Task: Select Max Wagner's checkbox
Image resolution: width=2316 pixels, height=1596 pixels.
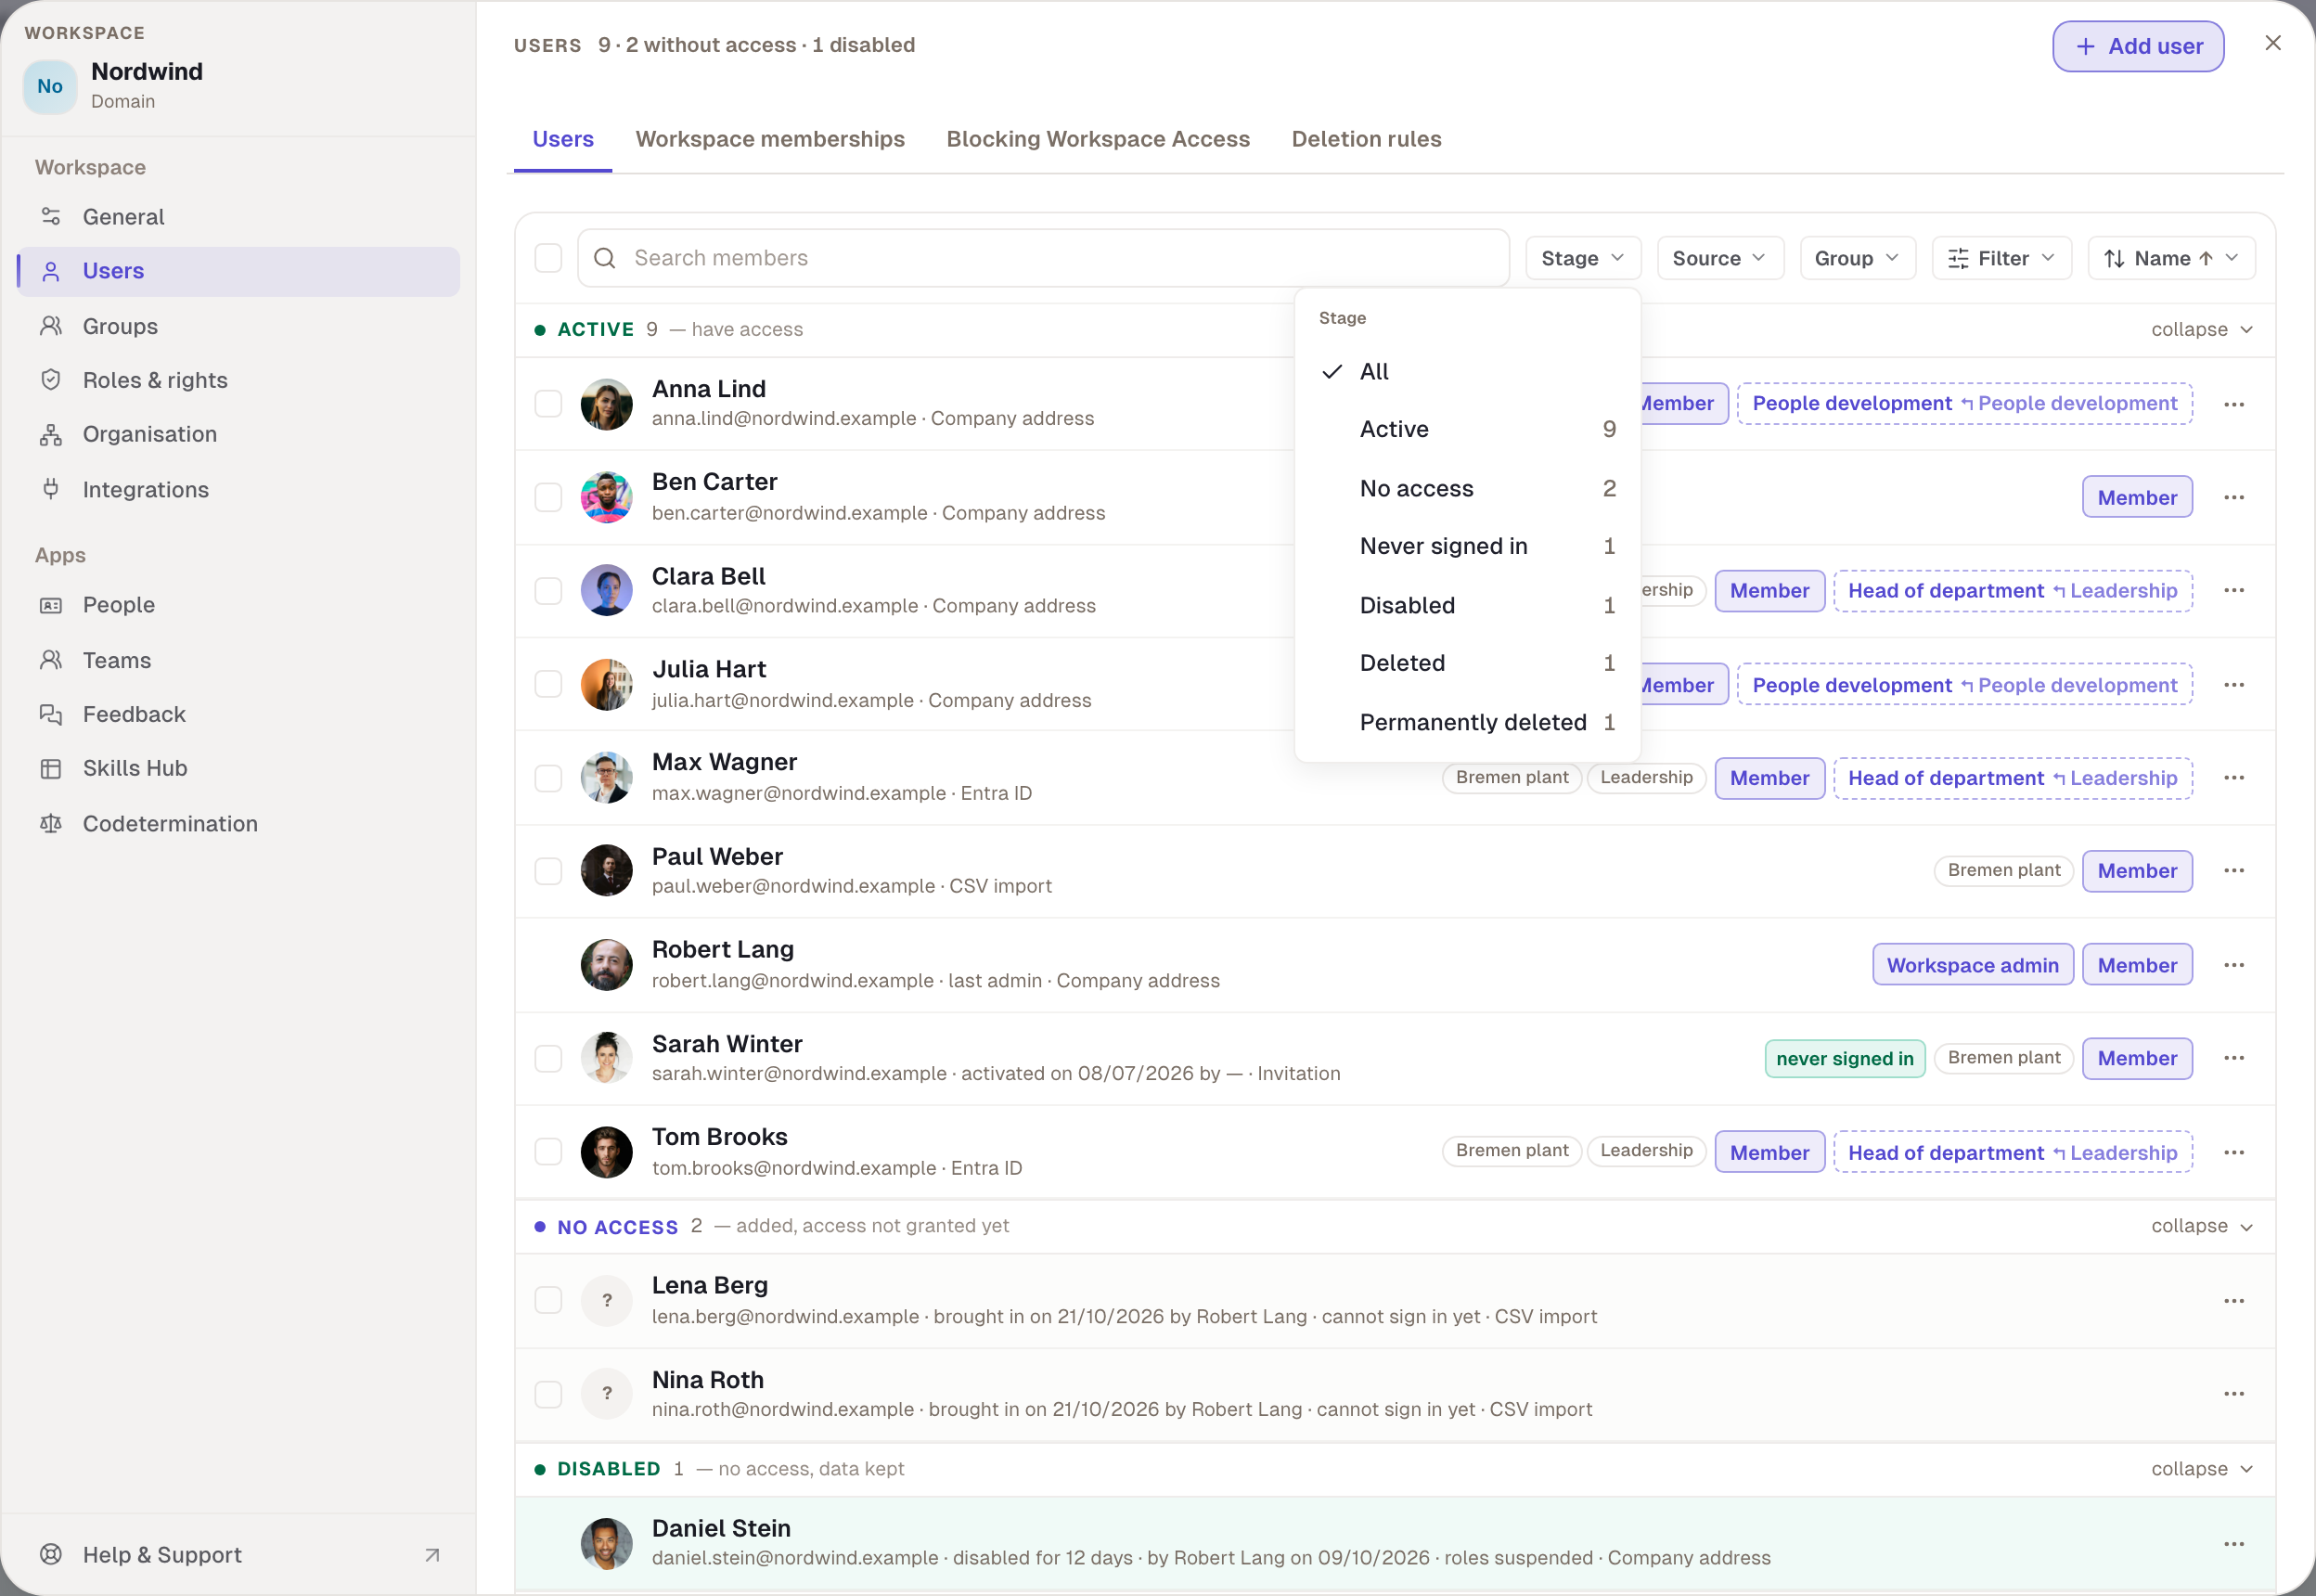Action: 548,778
